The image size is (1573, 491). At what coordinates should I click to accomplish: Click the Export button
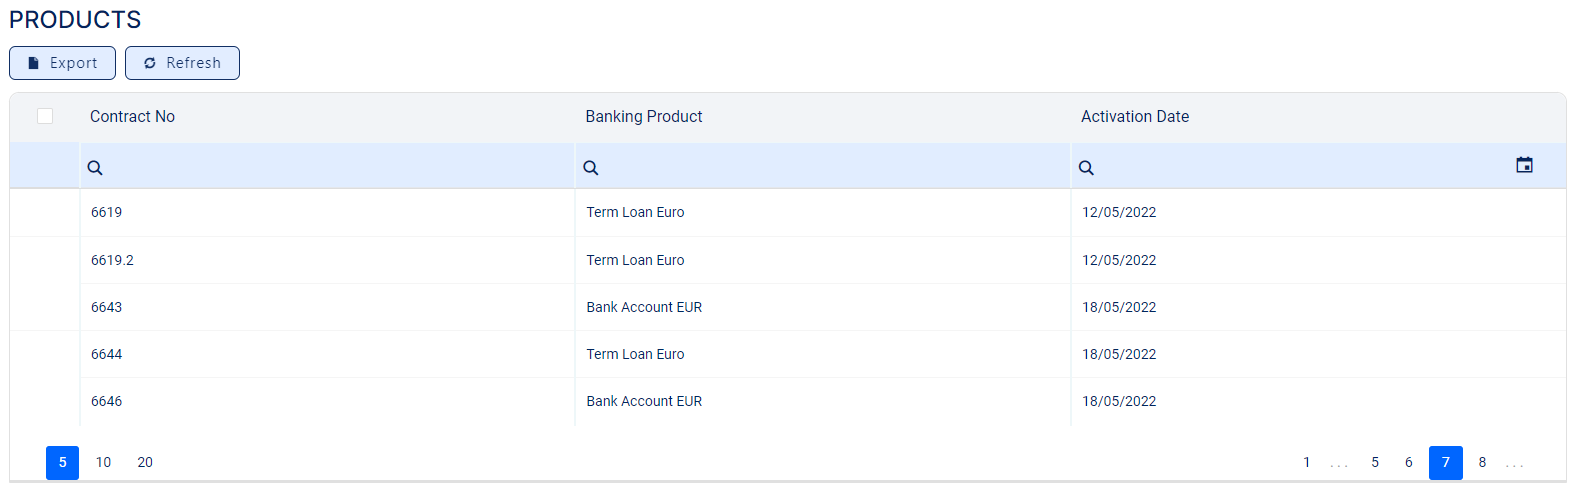pos(62,63)
